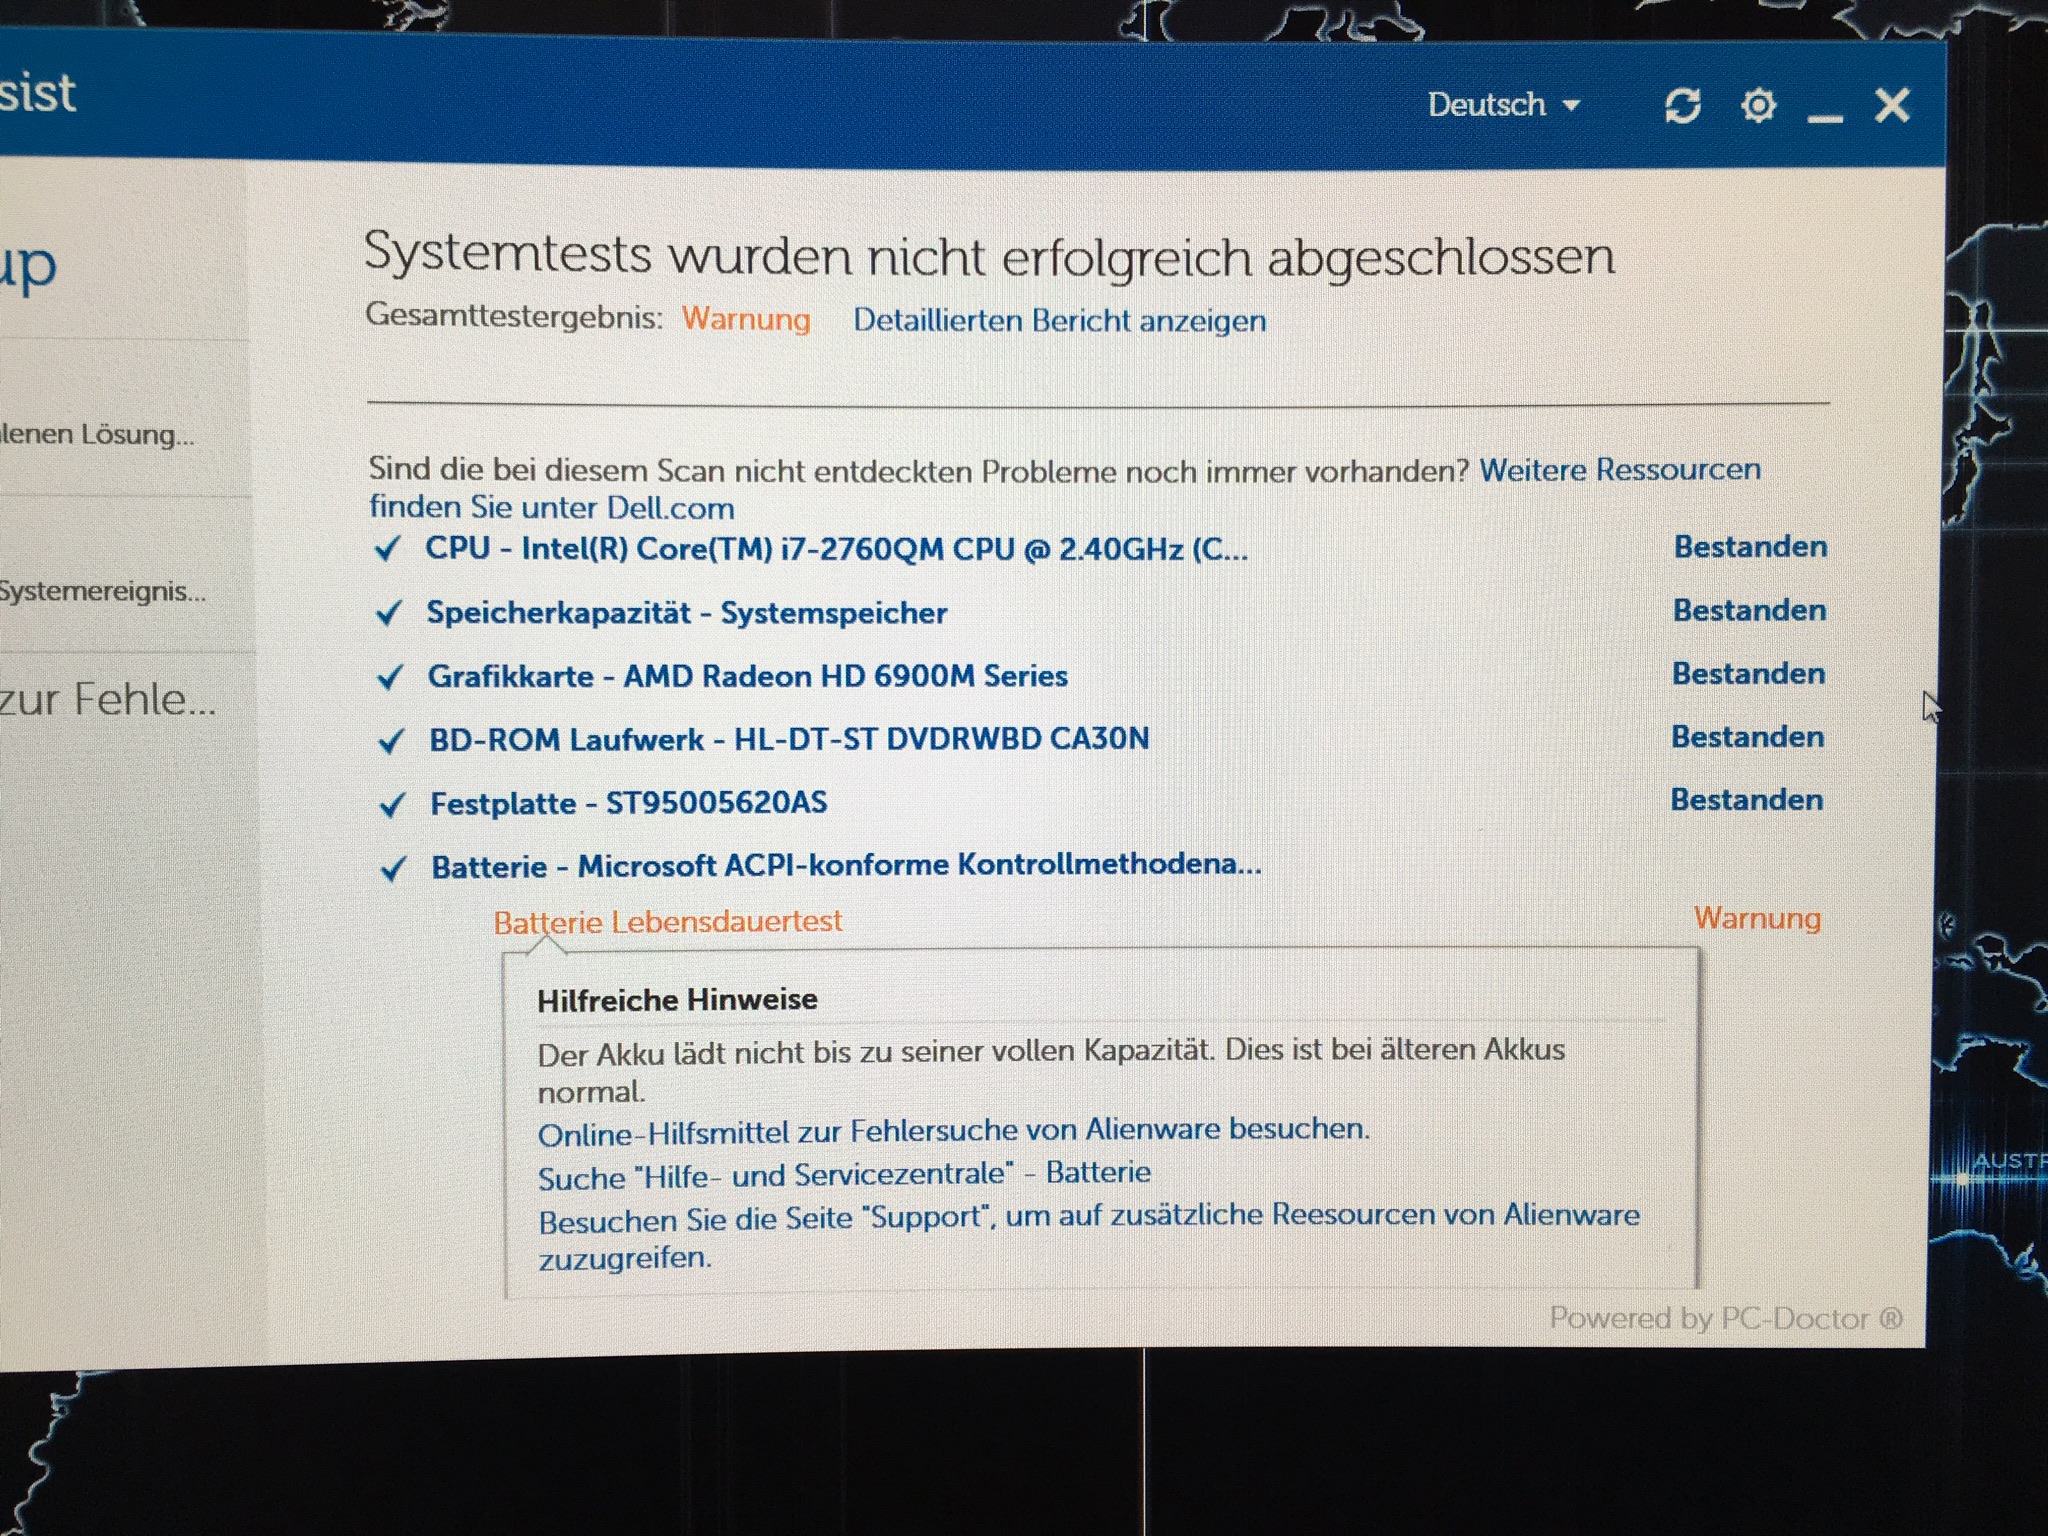Click checkmark icon beside Batterie row
The height and width of the screenshot is (1536, 2048).
(x=393, y=868)
